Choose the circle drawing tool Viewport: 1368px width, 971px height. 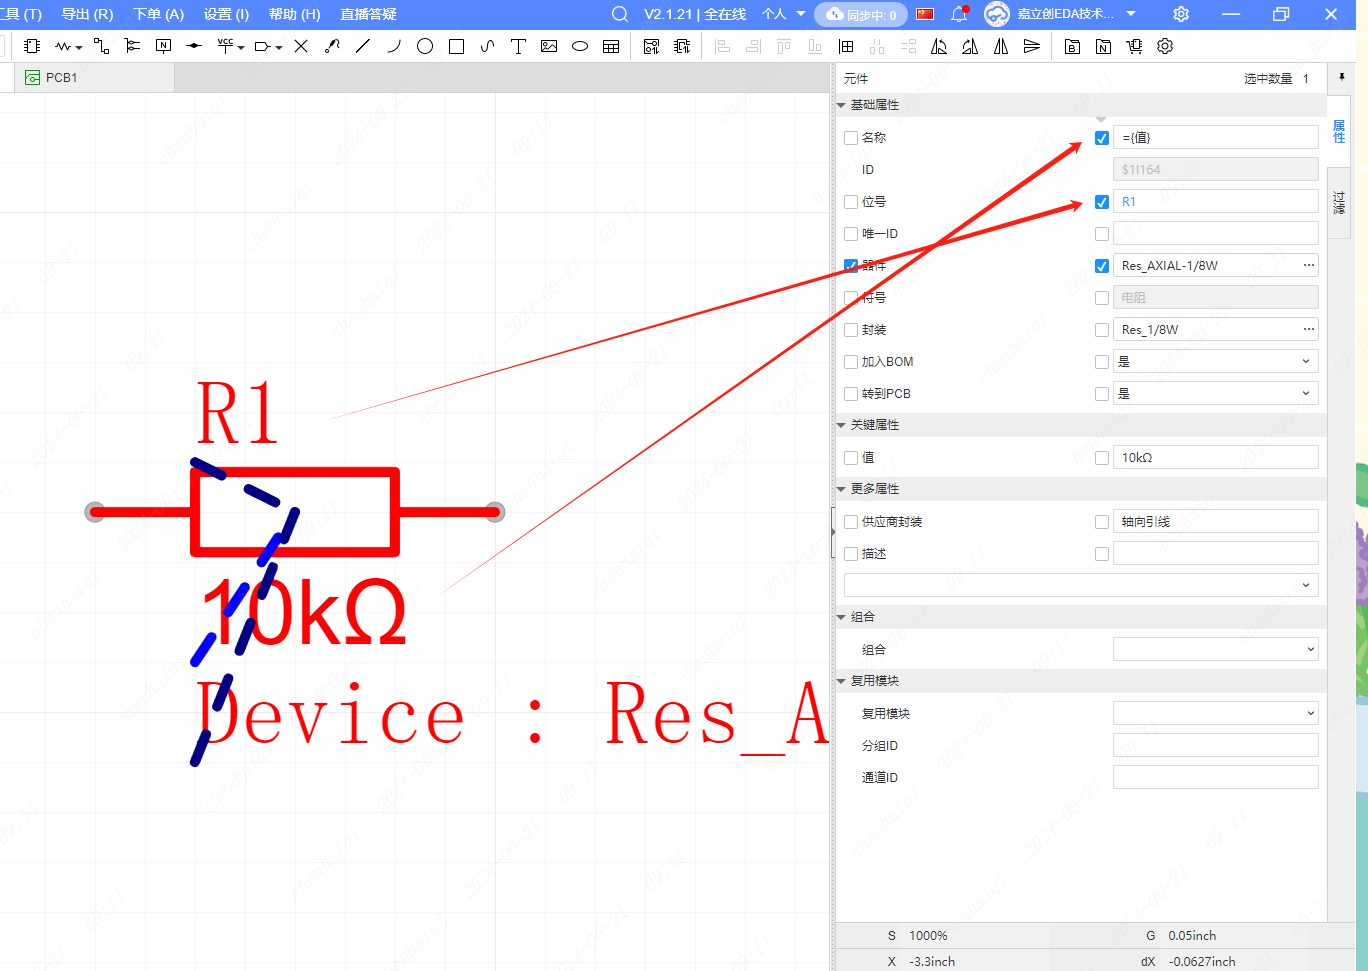(x=425, y=46)
